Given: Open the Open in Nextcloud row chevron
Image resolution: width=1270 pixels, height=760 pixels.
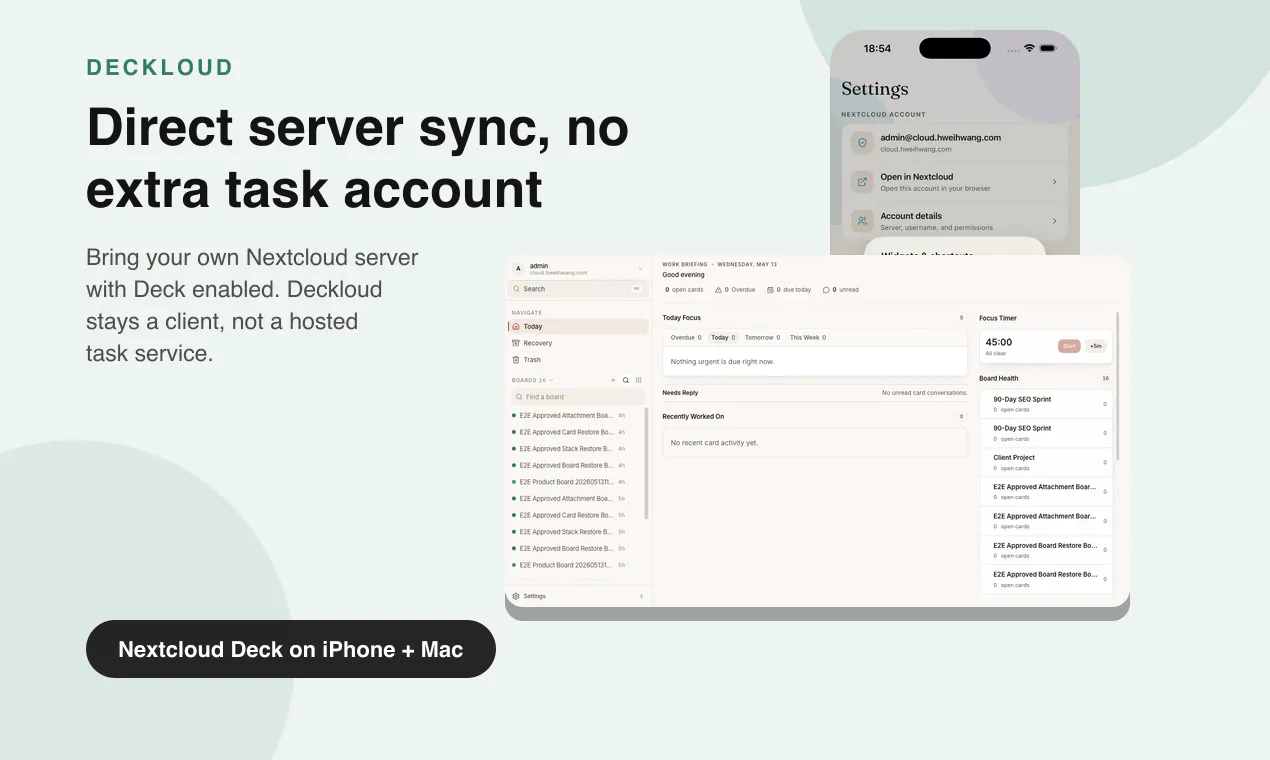Looking at the screenshot, I should [x=1055, y=182].
